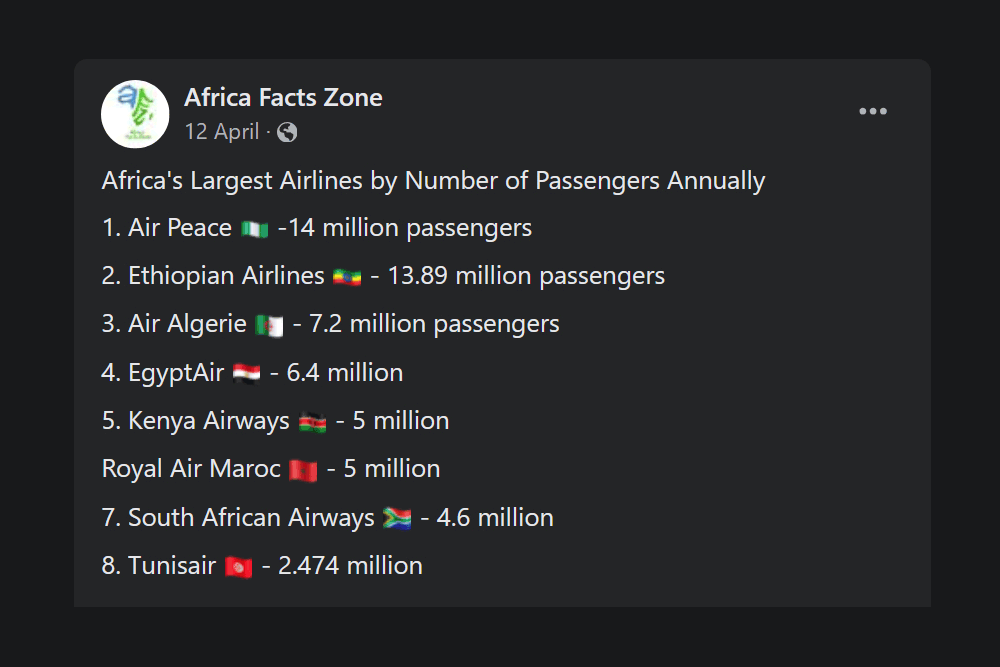Click the Kenyan flag emoji
Image resolution: width=1000 pixels, height=667 pixels.
[x=314, y=421]
